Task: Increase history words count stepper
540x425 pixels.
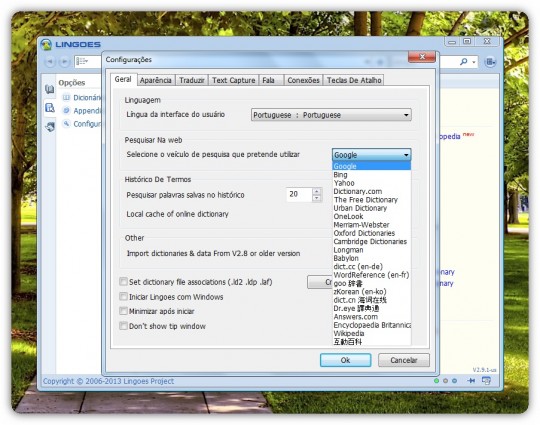Action: [316, 191]
